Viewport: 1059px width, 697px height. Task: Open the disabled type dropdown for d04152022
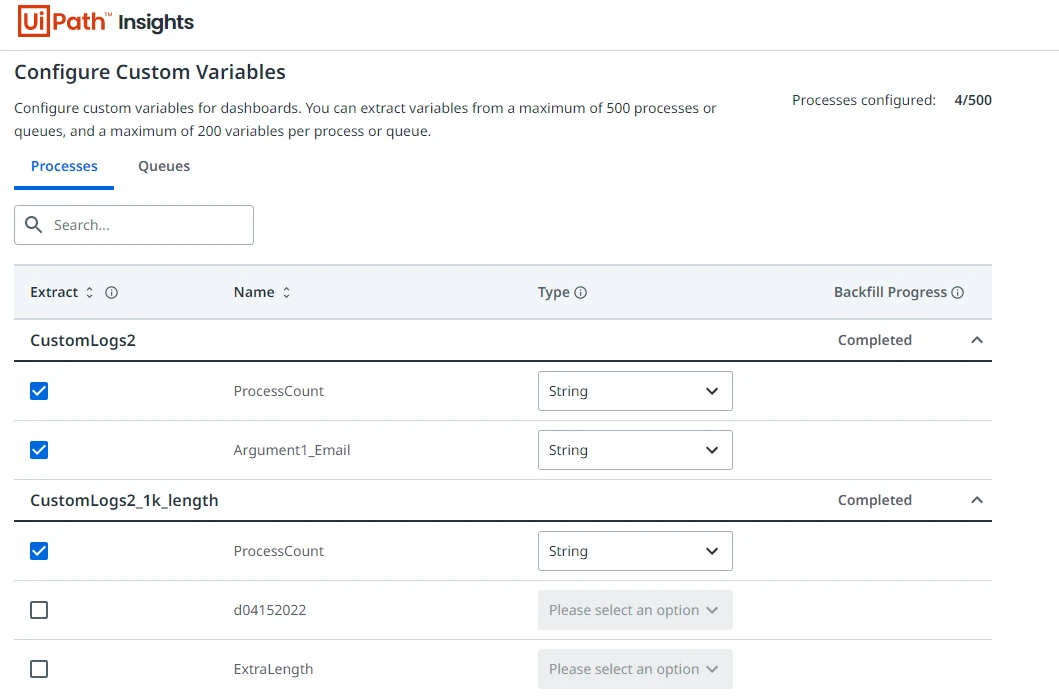(635, 610)
